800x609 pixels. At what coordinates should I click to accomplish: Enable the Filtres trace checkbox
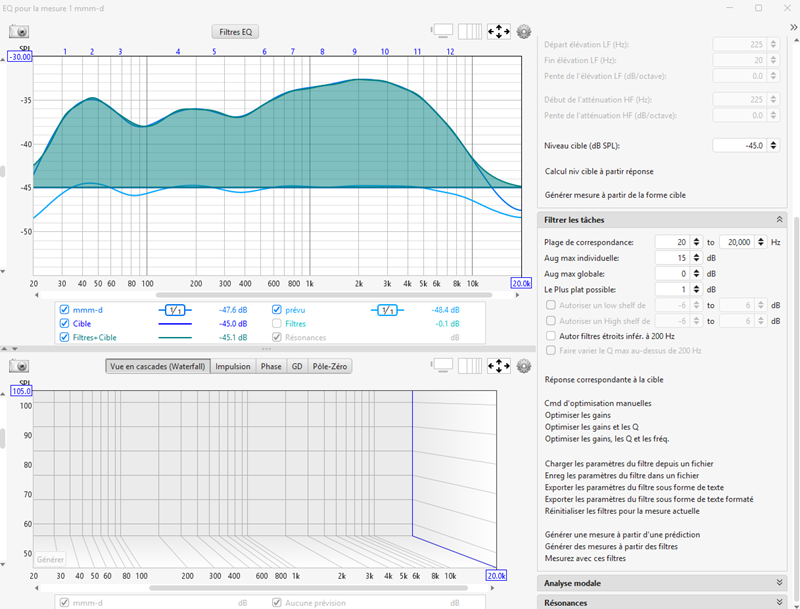(277, 323)
